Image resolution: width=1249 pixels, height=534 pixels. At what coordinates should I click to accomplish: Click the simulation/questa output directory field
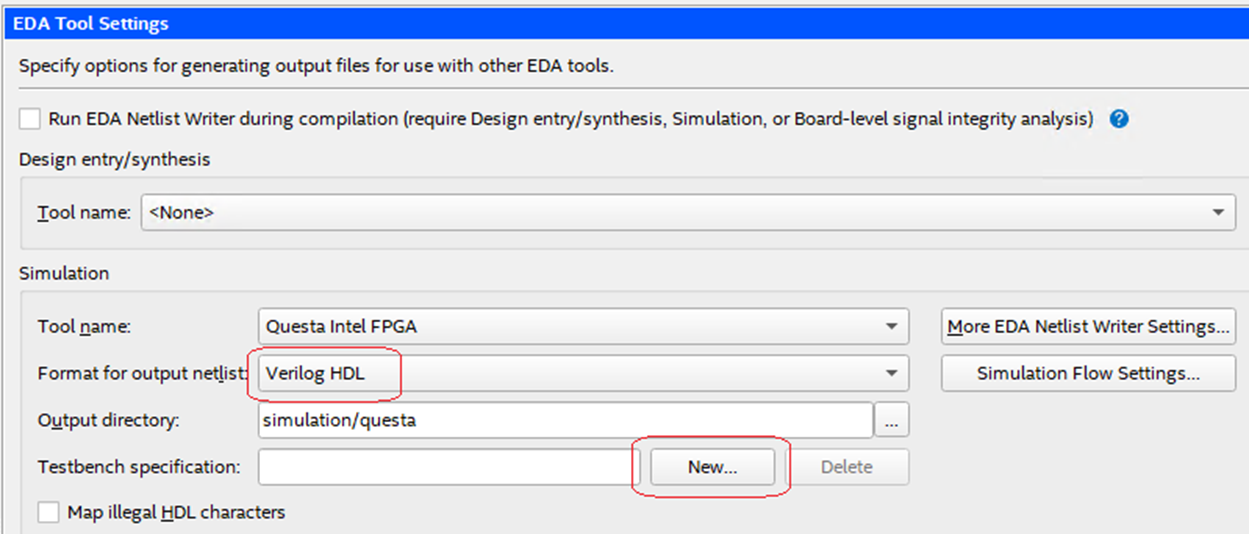564,421
